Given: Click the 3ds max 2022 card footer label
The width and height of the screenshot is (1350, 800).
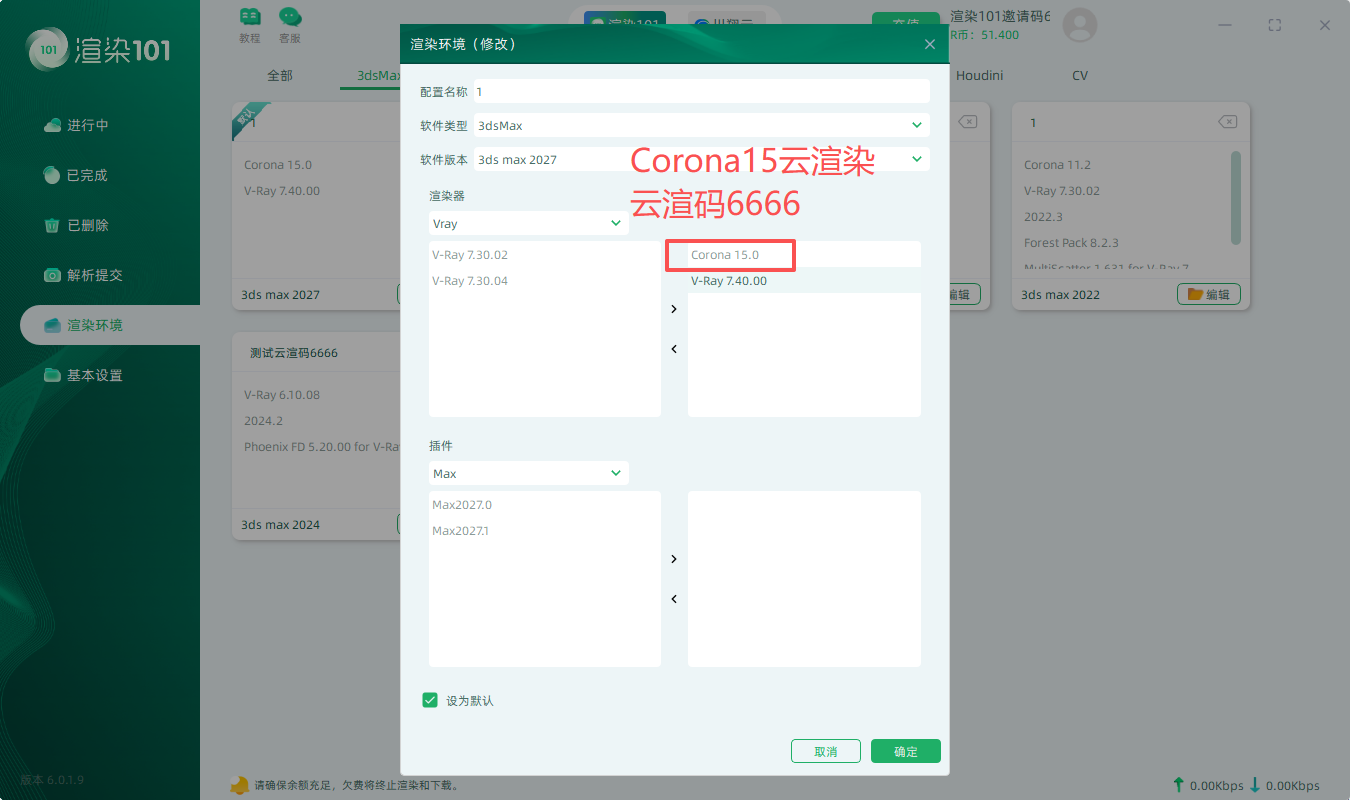Looking at the screenshot, I should pos(1061,295).
